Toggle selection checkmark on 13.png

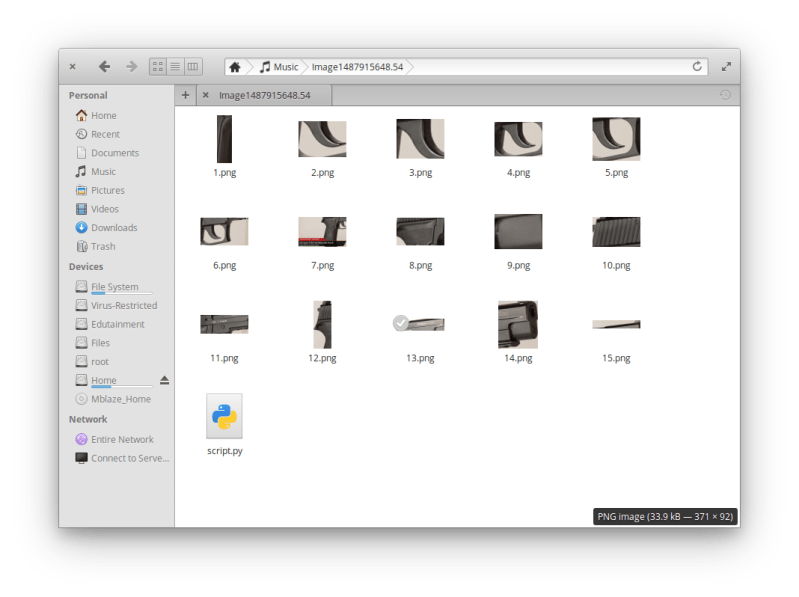401,323
